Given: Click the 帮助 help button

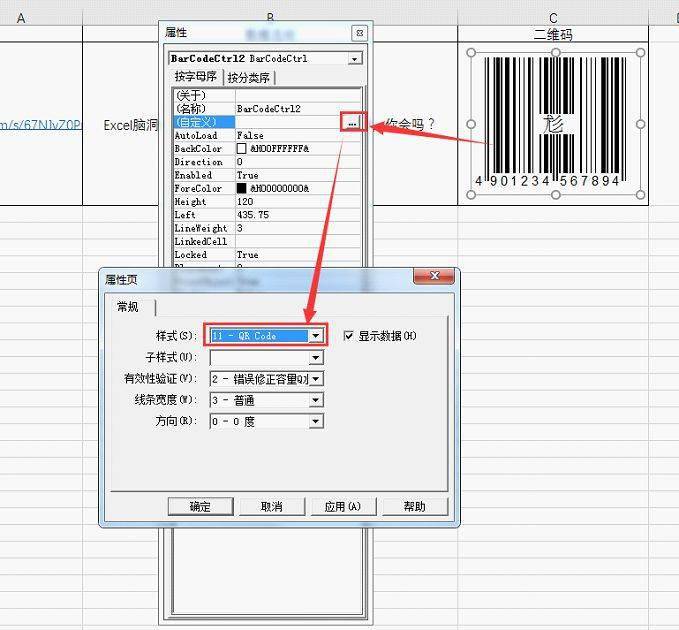Looking at the screenshot, I should pyautogui.click(x=414, y=506).
